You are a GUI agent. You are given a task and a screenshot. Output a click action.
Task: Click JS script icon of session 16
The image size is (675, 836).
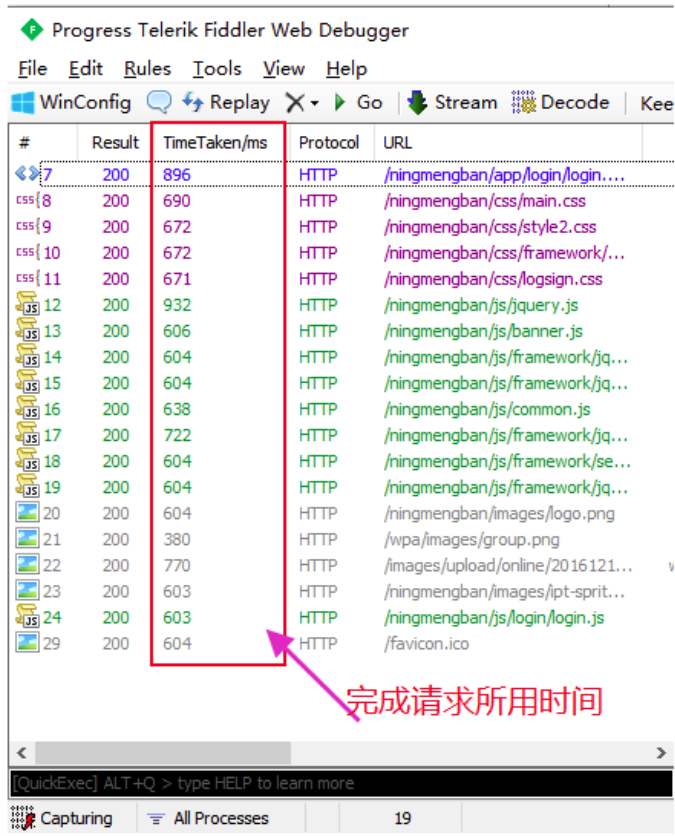[27, 408]
